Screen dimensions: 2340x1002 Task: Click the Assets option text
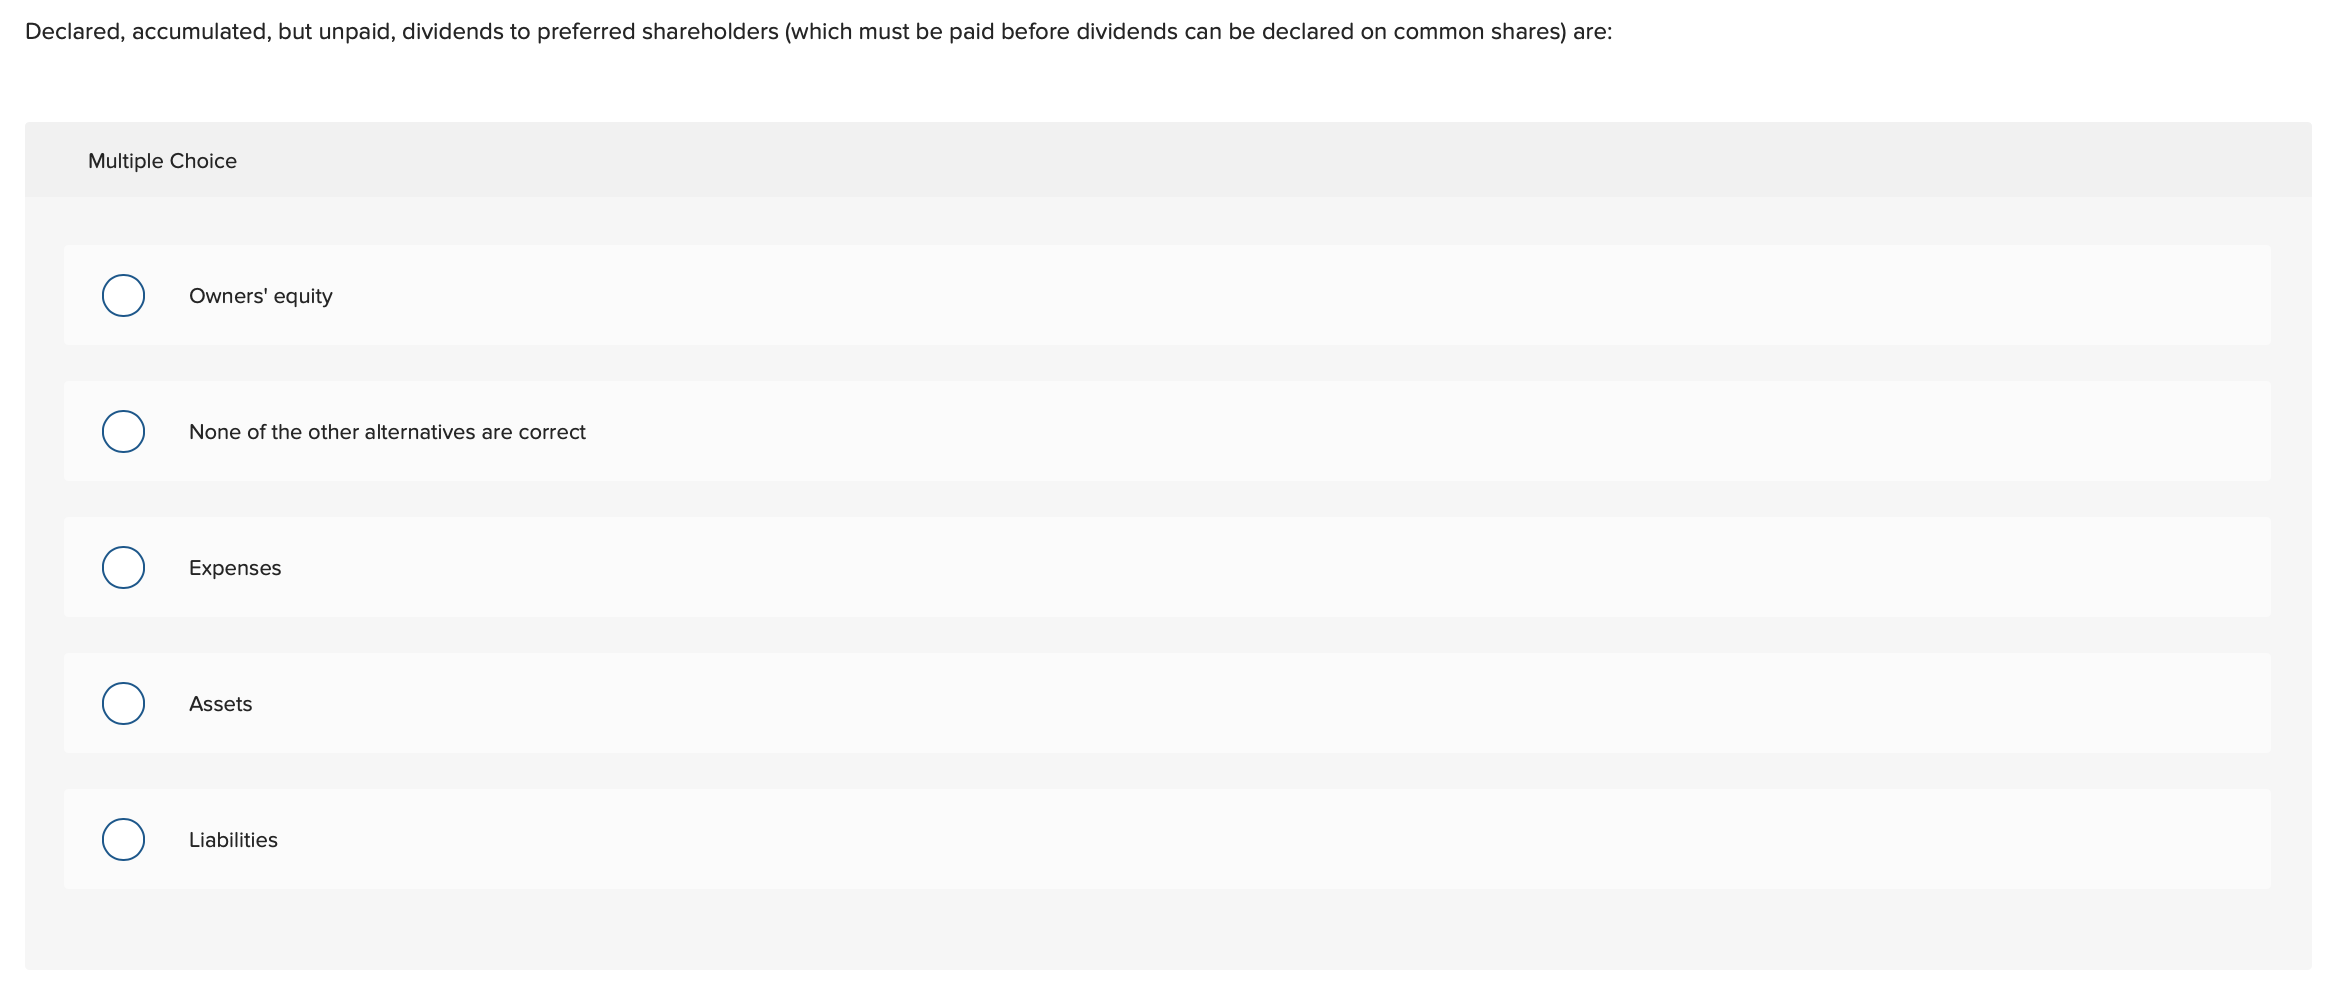[x=221, y=703]
